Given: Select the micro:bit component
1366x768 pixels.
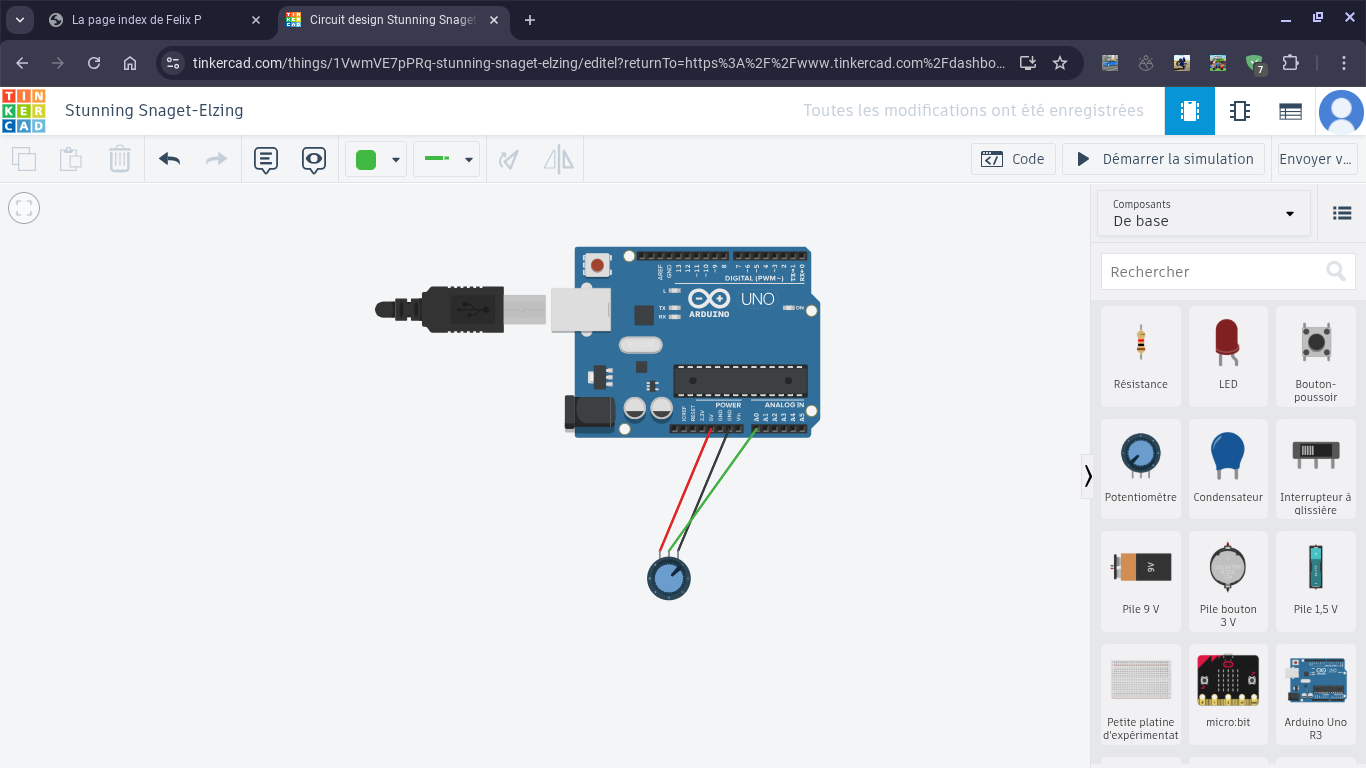Looking at the screenshot, I should [1228, 694].
